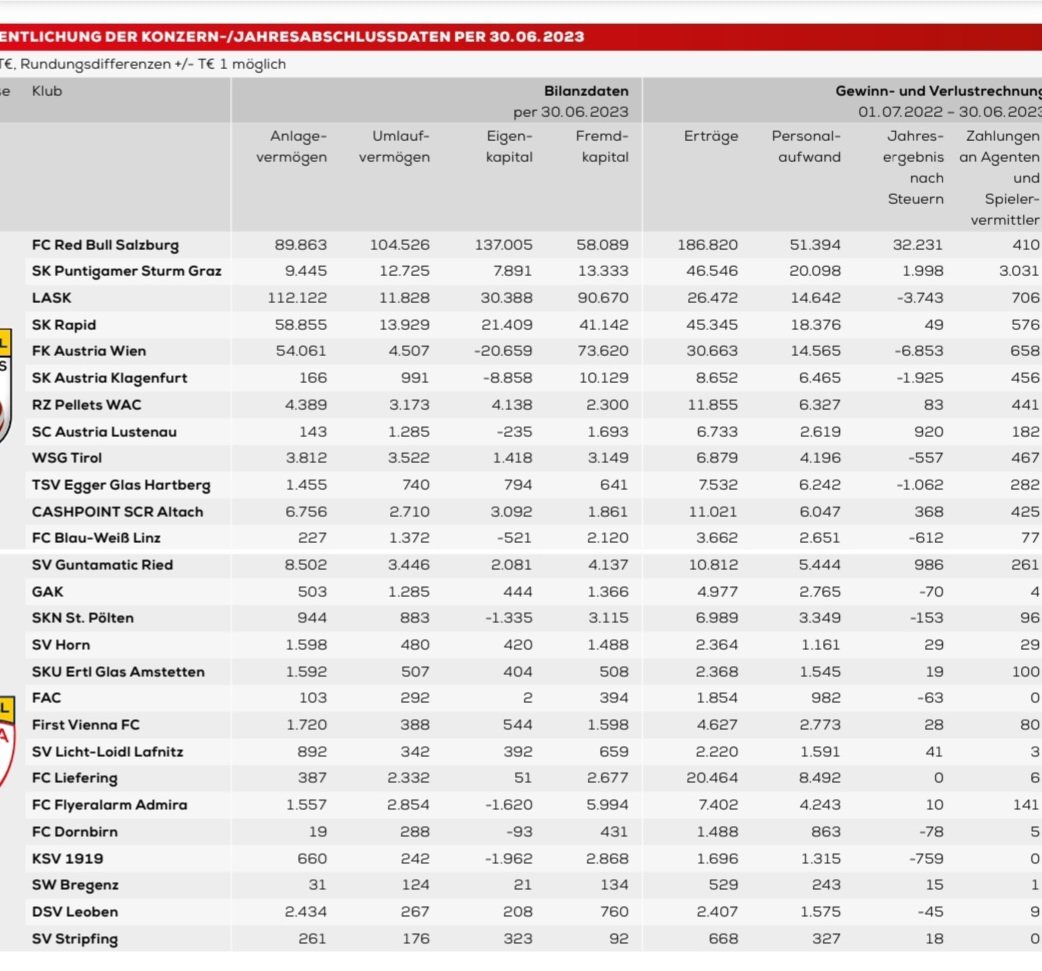The height and width of the screenshot is (971, 1042).
Task: Click the FC Flyeralarm Admira club name
Action: 109,805
